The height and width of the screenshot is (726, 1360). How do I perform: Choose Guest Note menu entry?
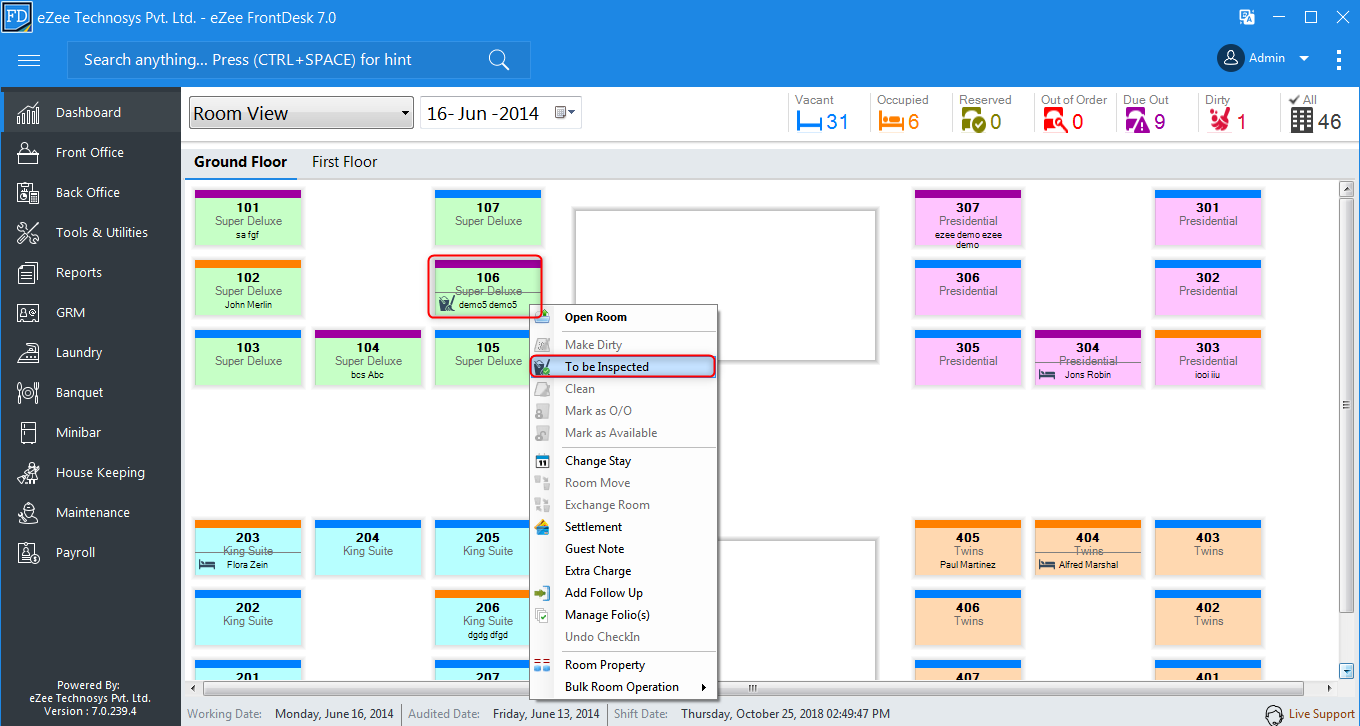[x=623, y=549]
